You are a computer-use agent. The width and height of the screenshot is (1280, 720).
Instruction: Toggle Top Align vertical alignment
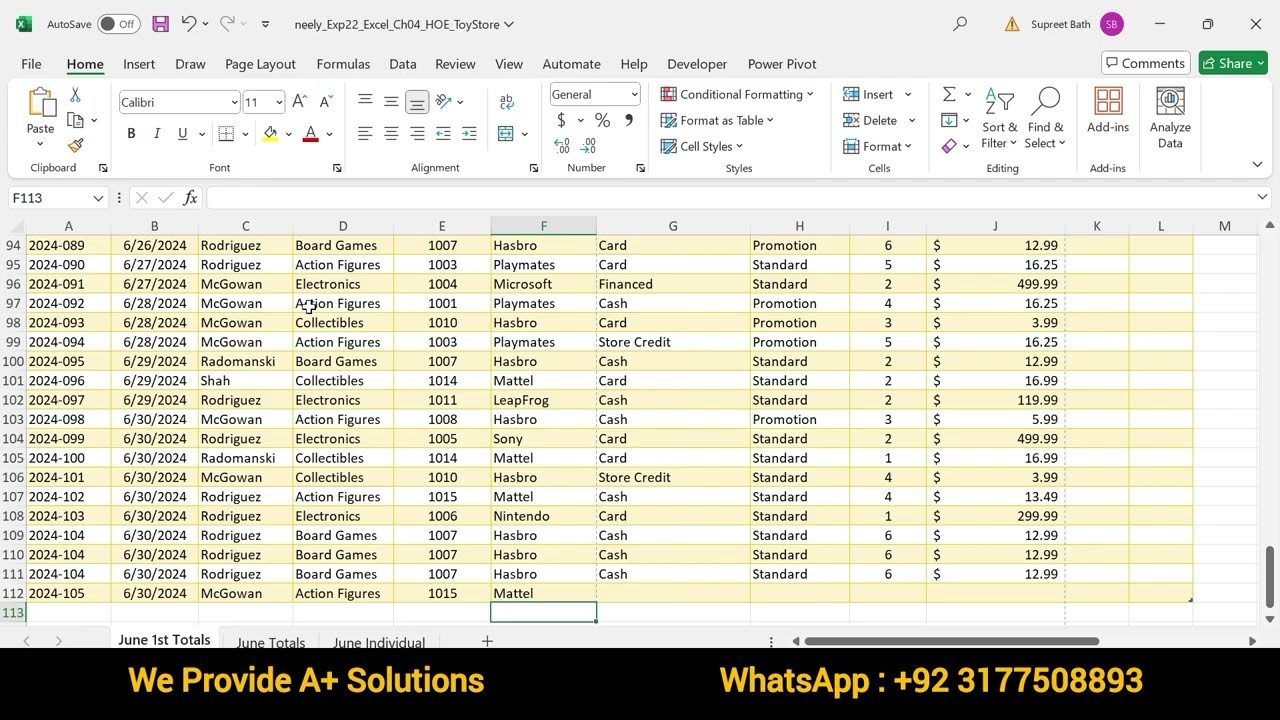point(365,102)
